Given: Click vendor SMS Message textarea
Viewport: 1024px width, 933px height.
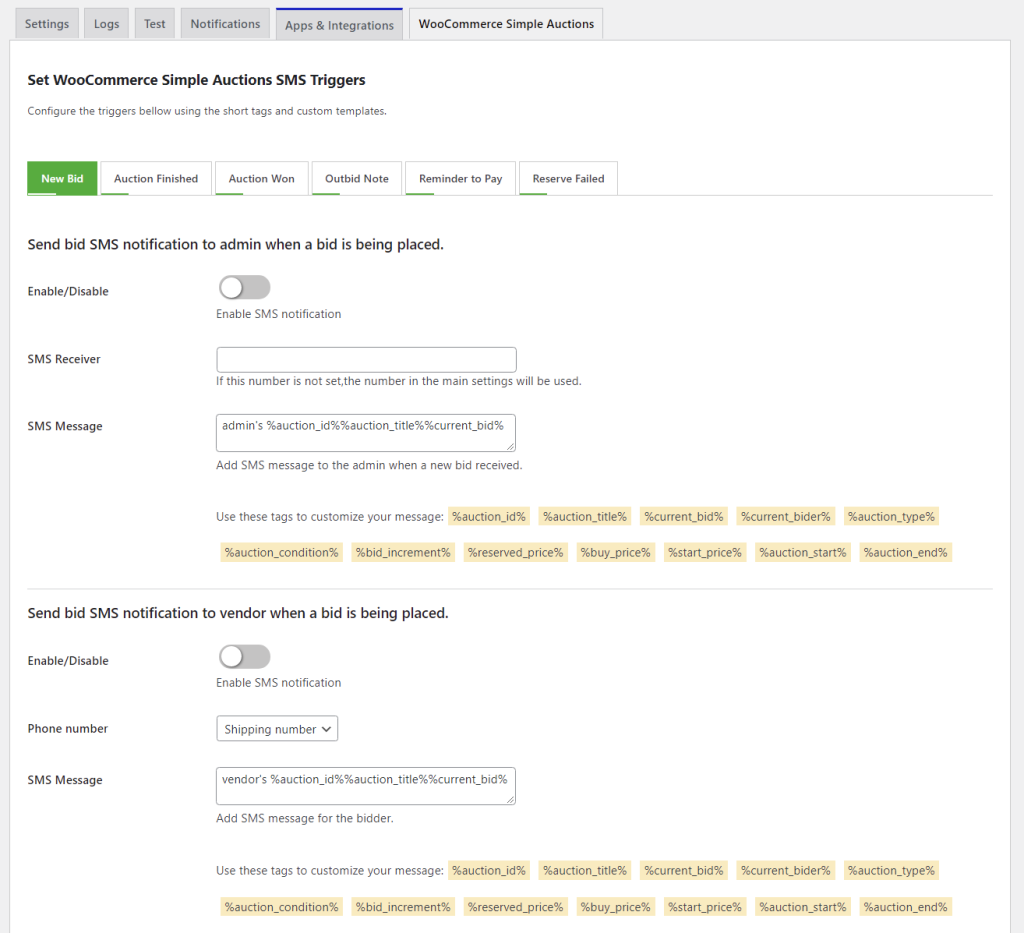Looking at the screenshot, I should (x=366, y=785).
